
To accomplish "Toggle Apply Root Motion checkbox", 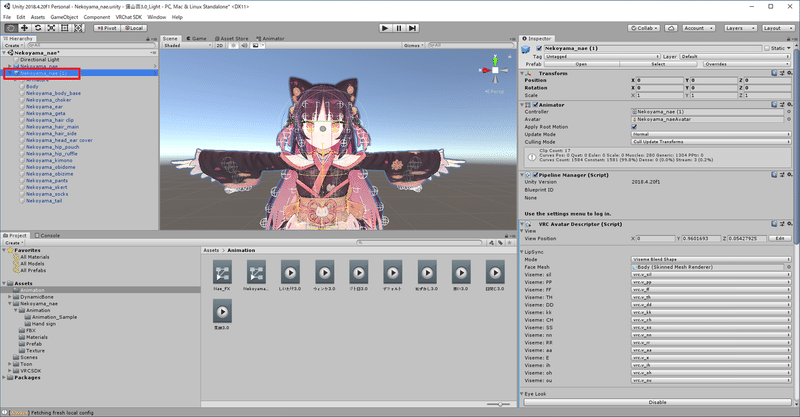I will point(634,127).
